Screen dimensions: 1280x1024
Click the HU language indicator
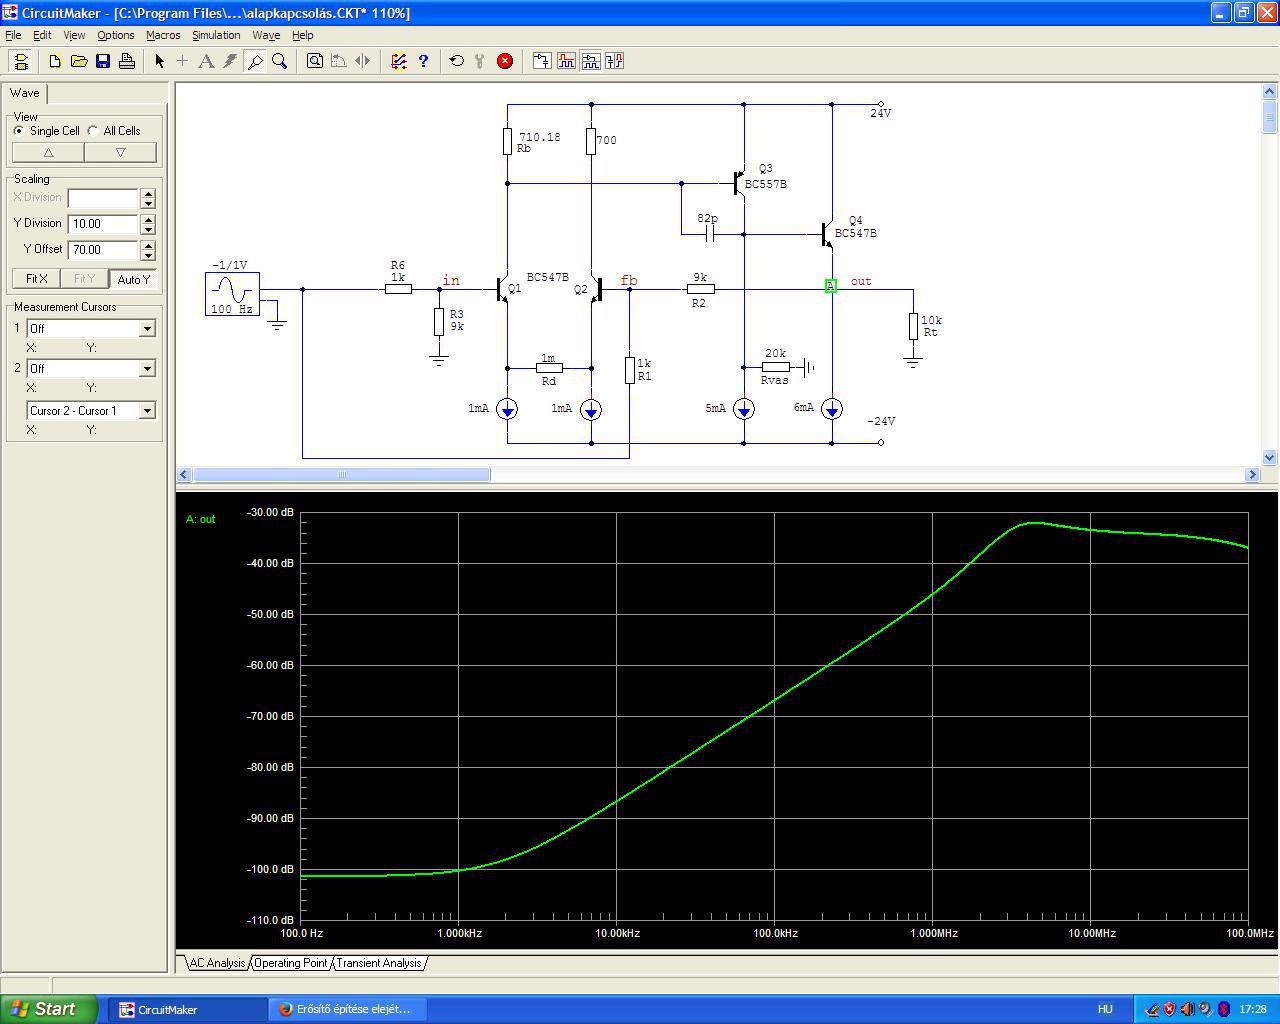(1105, 1009)
